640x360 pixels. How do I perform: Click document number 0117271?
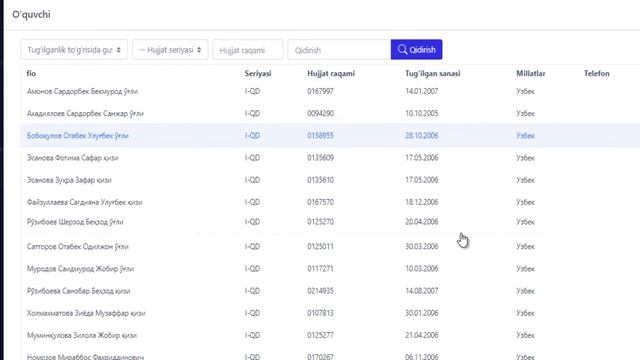[x=320, y=269]
